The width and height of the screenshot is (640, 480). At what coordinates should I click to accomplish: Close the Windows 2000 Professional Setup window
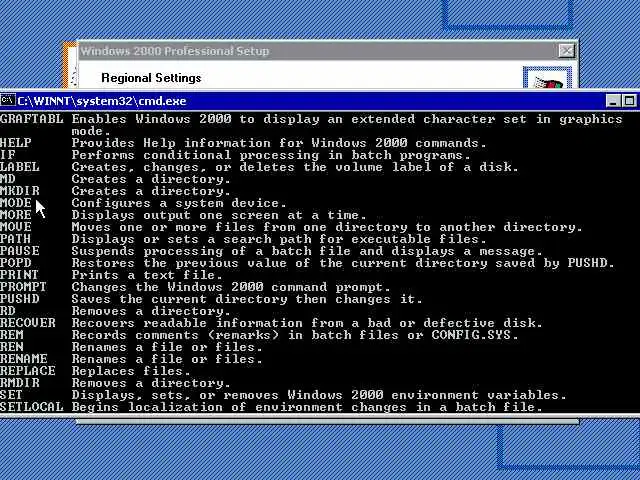click(x=567, y=51)
